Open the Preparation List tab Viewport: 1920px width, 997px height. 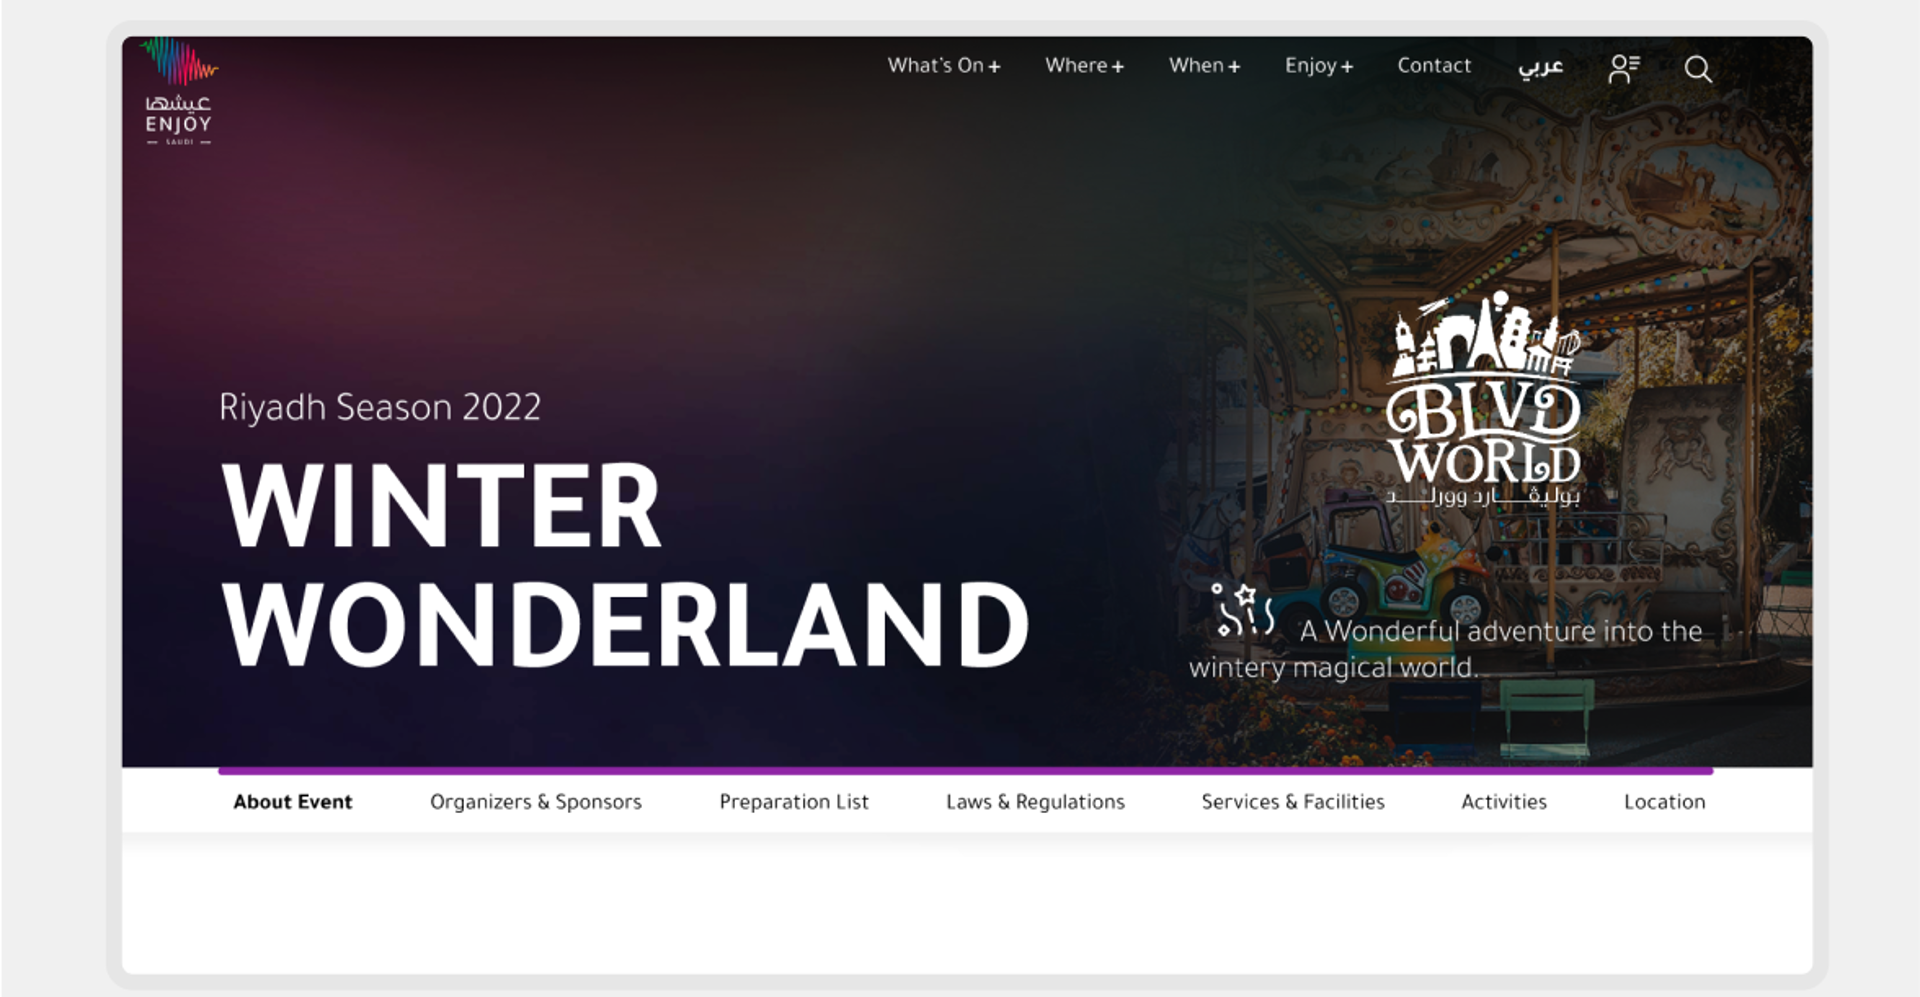793,802
